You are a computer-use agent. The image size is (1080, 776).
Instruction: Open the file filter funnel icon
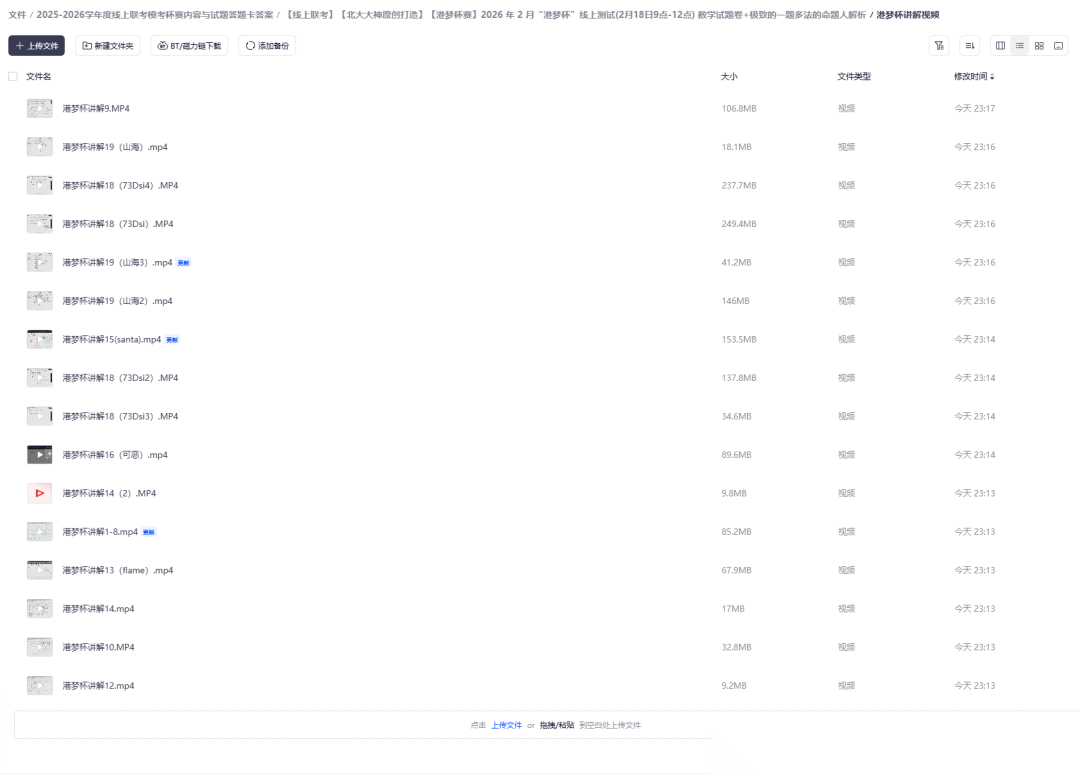[939, 46]
